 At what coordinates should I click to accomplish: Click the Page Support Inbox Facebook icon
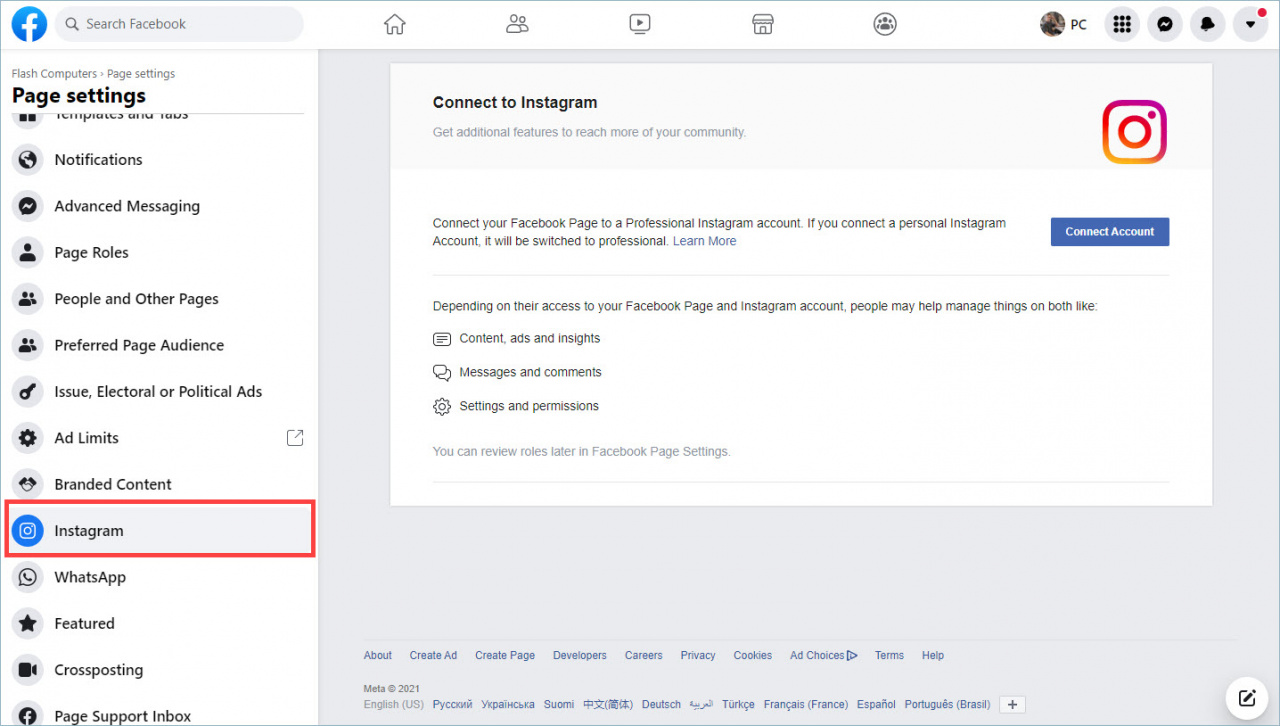[28, 715]
